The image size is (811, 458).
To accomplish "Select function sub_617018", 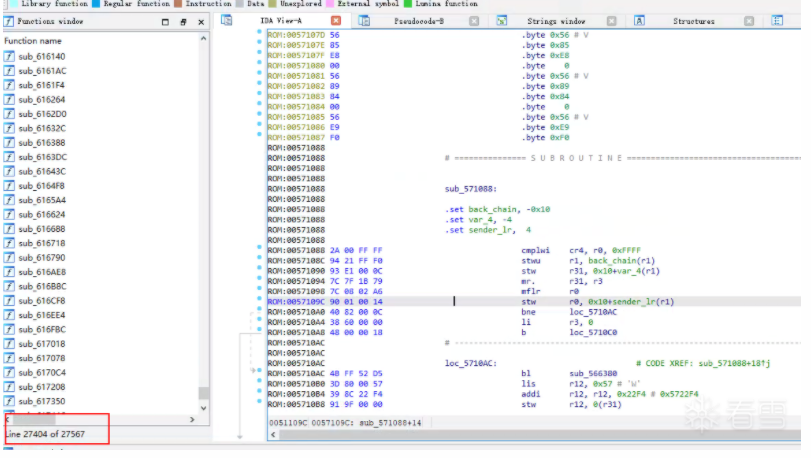I will point(42,344).
